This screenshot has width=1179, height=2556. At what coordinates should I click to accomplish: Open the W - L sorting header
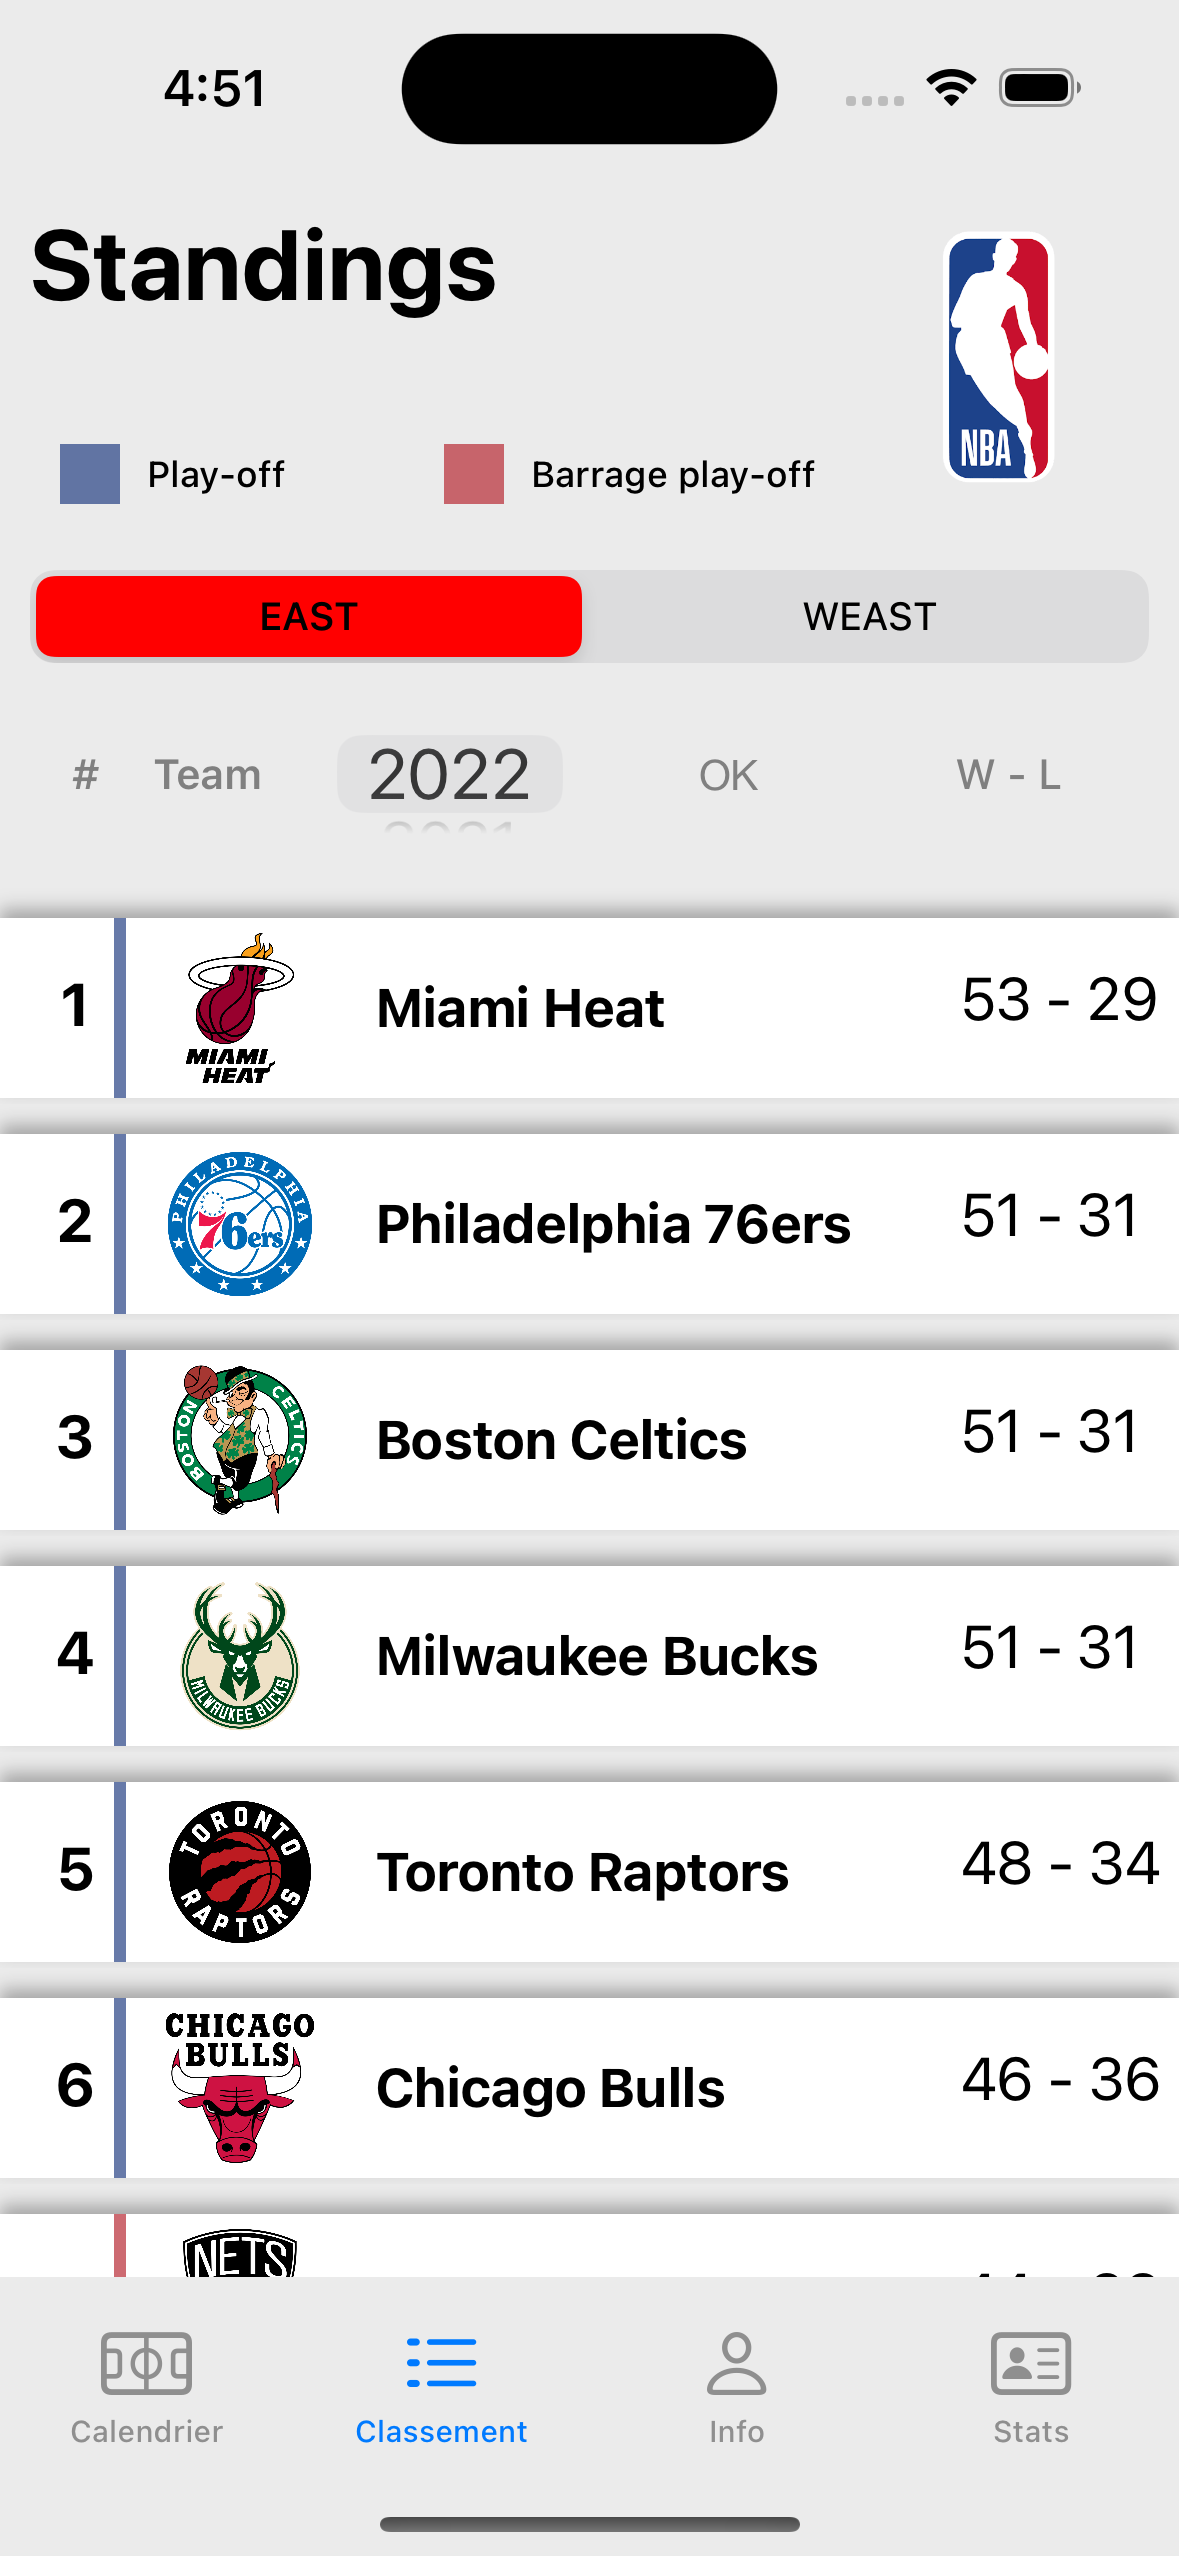(x=1008, y=775)
